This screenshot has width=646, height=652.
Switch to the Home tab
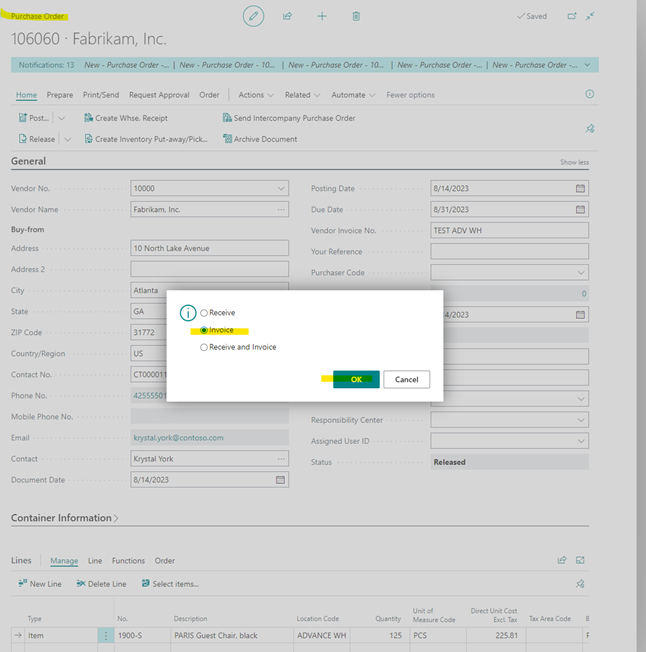coord(26,95)
